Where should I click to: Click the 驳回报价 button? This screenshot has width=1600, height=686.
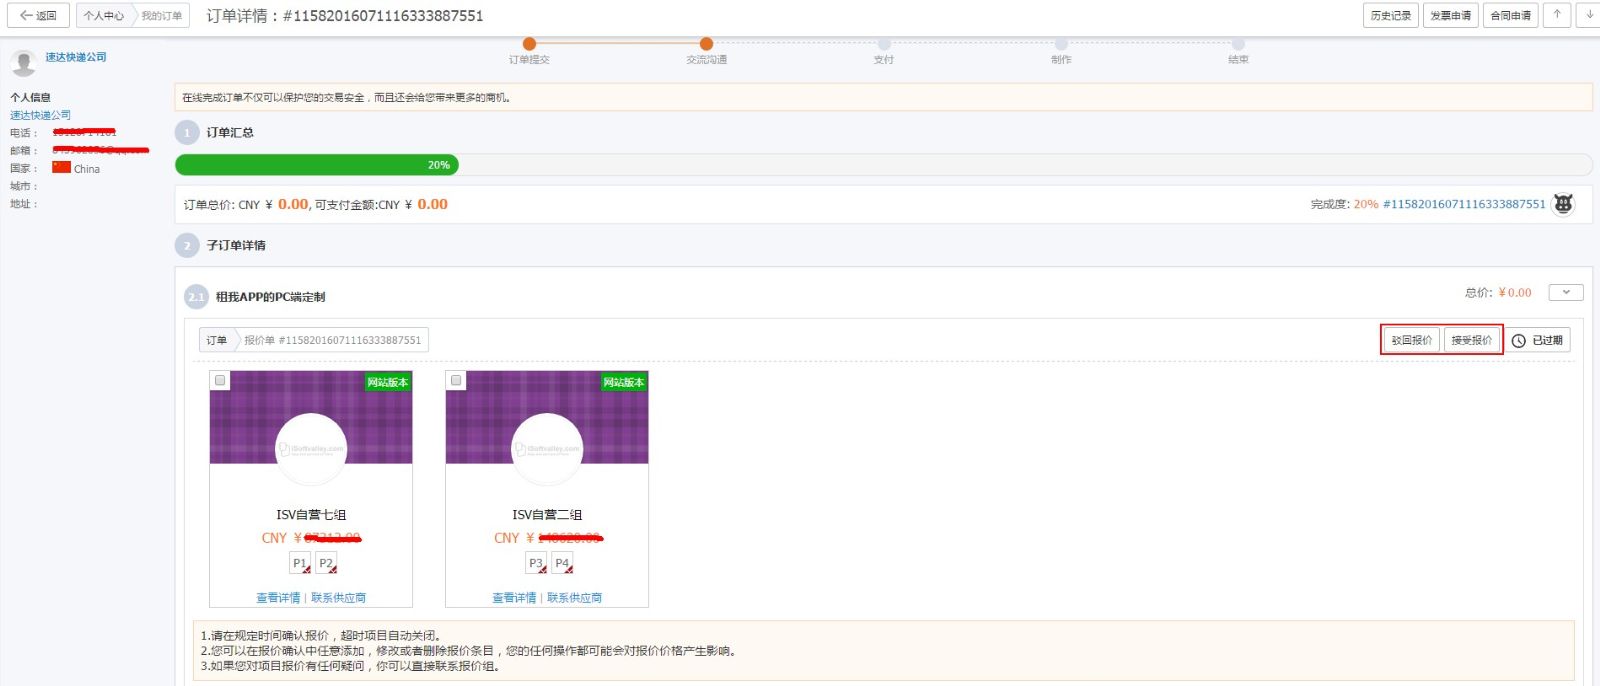pos(1411,341)
